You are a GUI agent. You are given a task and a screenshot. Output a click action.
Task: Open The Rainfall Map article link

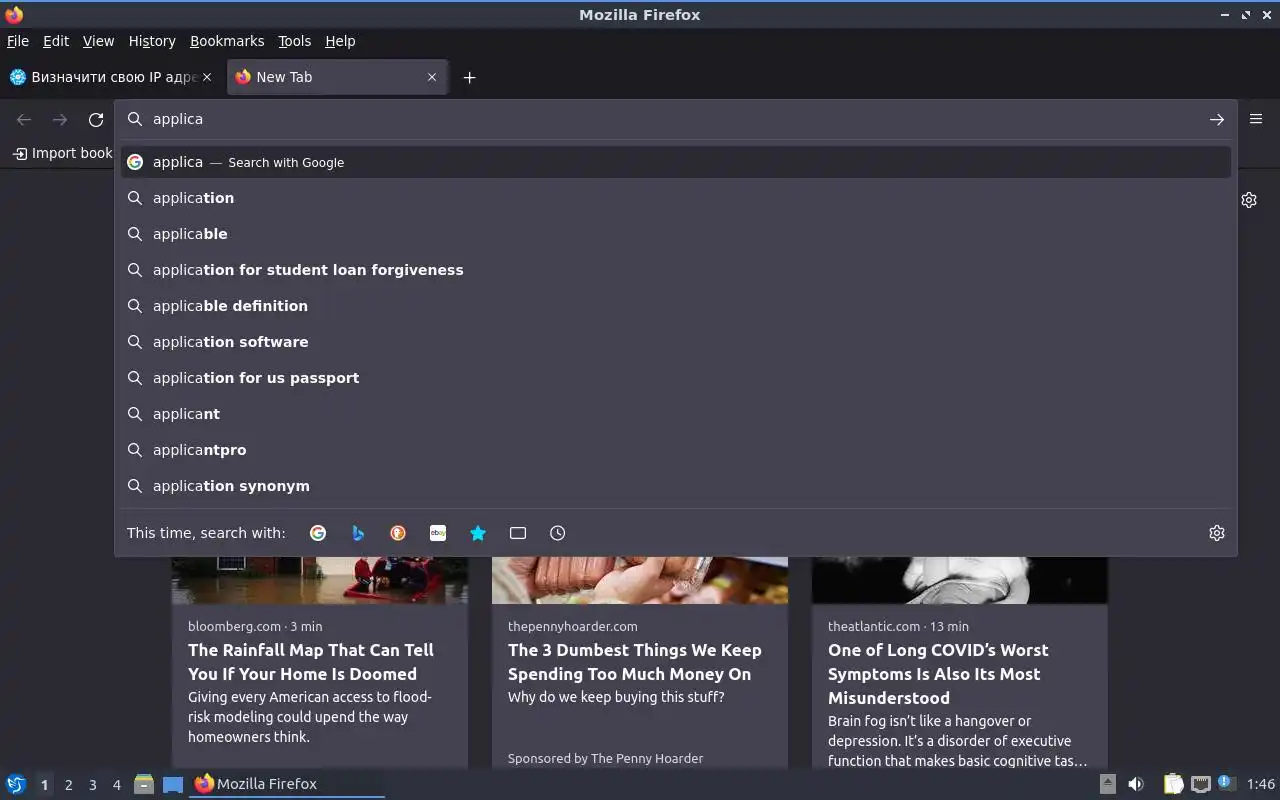tap(311, 662)
